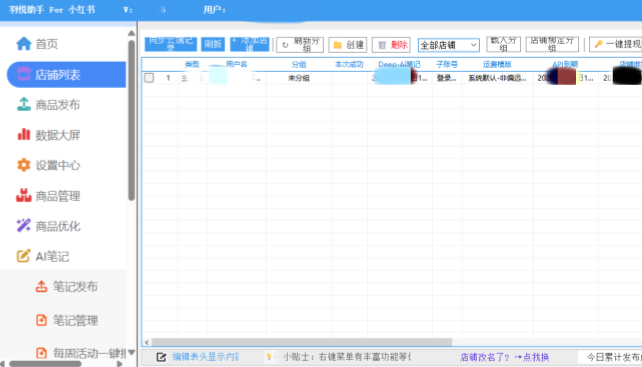This screenshot has height=367, width=642.
Task: Open the 首页 home page
Action: pyautogui.click(x=37, y=44)
